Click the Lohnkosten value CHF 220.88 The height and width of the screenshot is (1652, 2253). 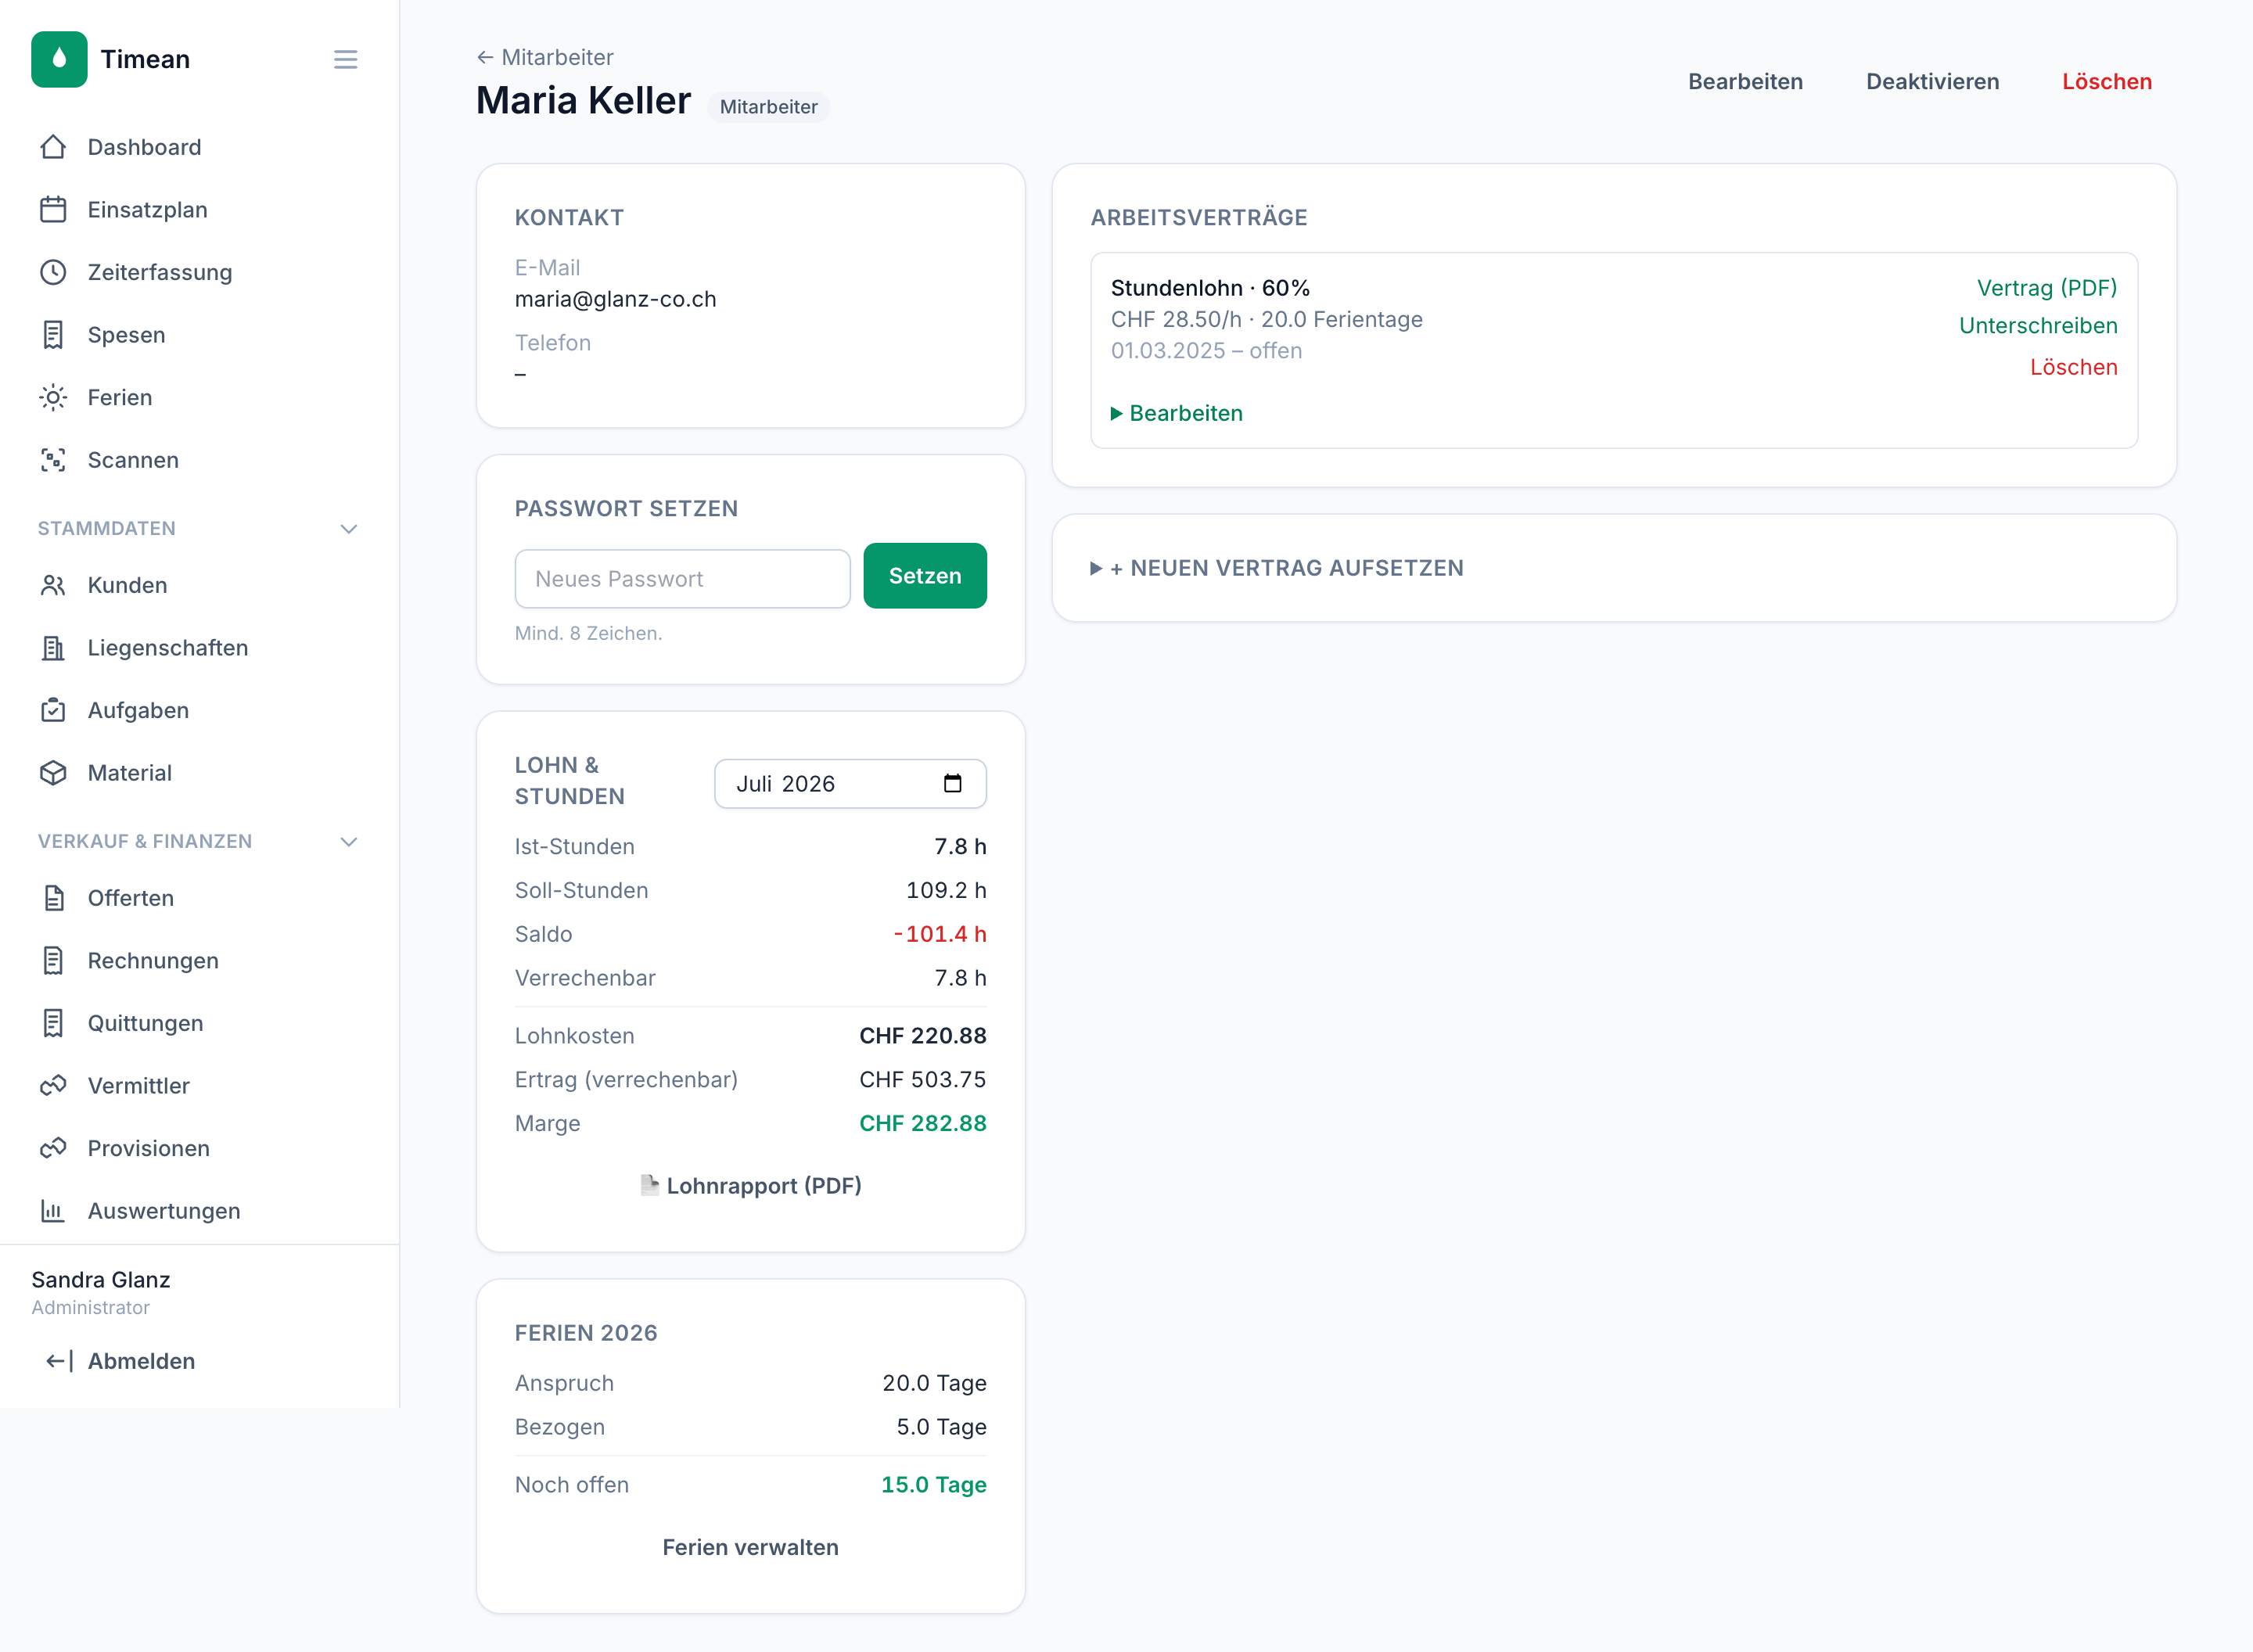coord(922,1036)
